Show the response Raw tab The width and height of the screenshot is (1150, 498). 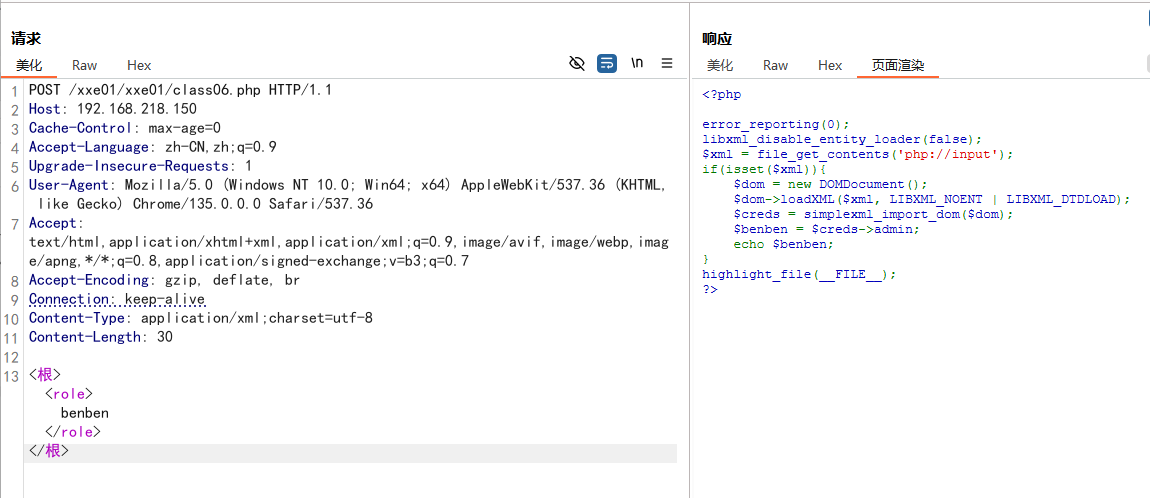click(x=776, y=65)
